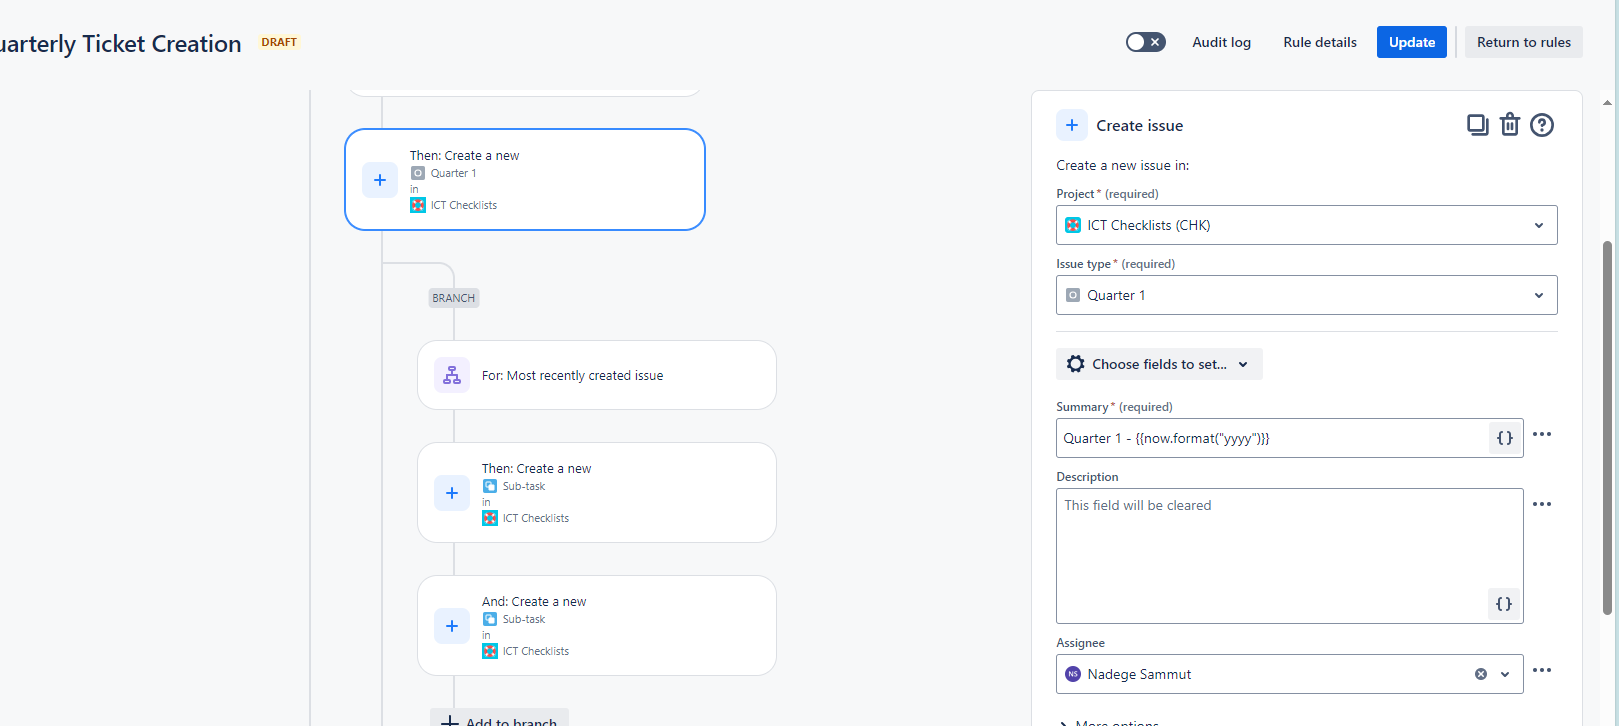Click plus icon on Then Sub-task step
The width and height of the screenshot is (1619, 726).
coord(452,493)
